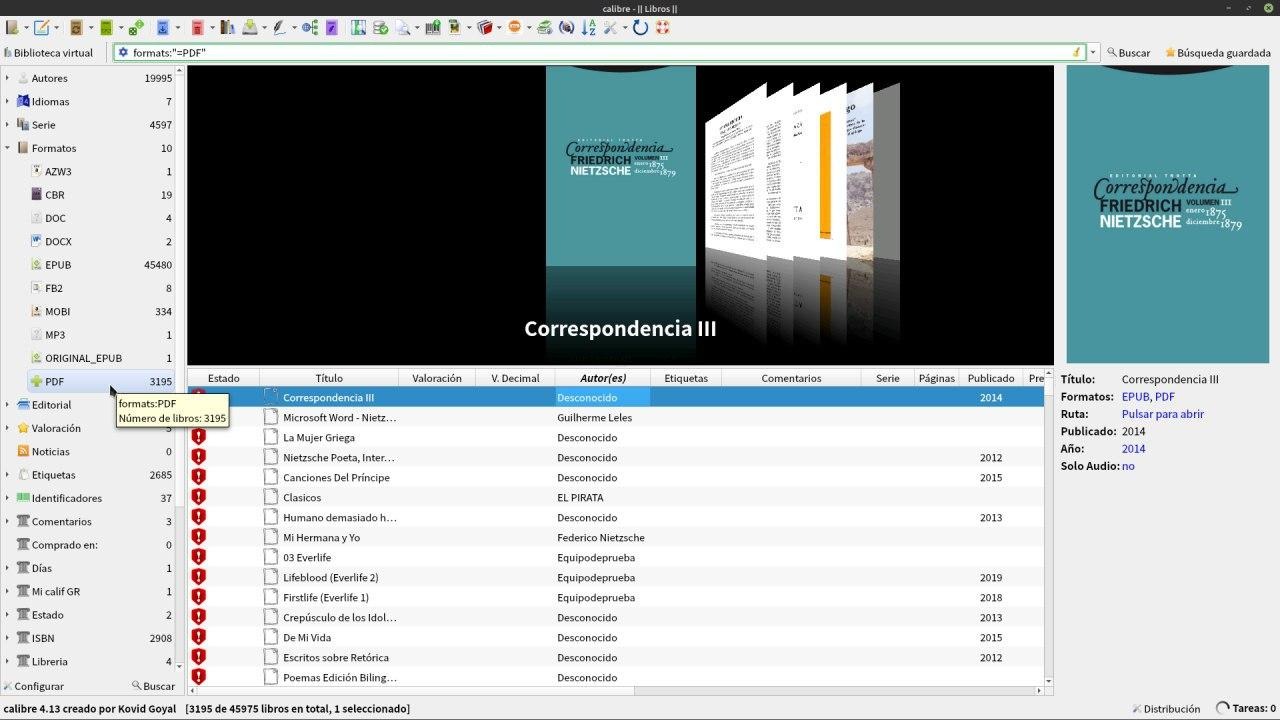Click the red status icon beside La Mujer Griega
The height and width of the screenshot is (720, 1280).
point(198,437)
